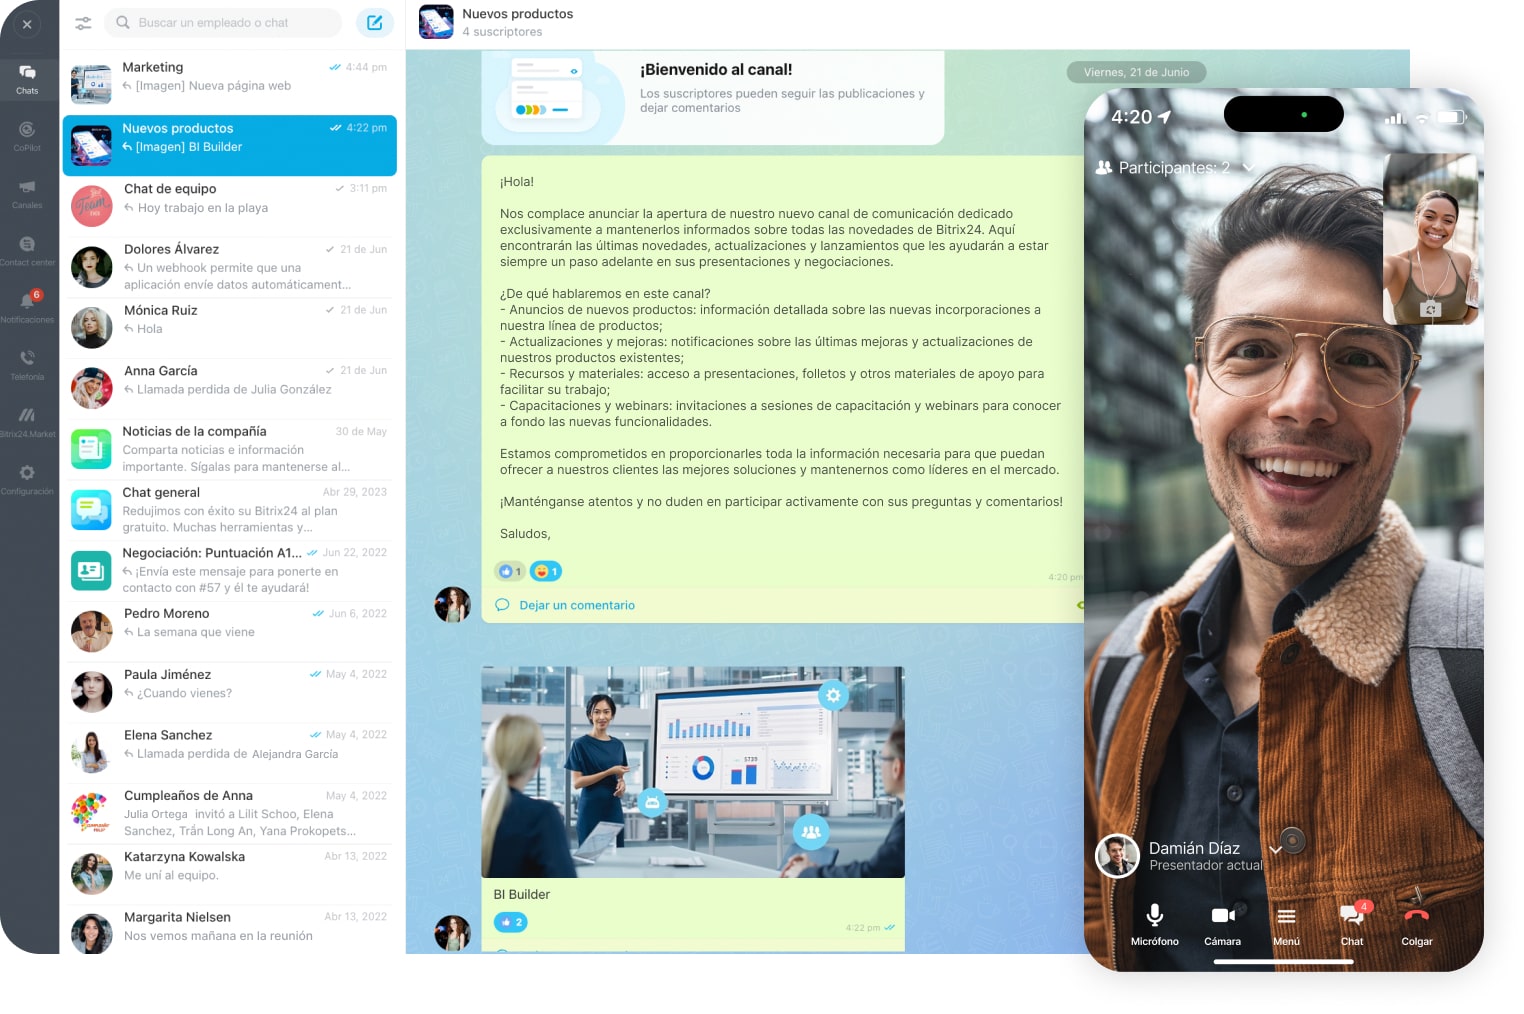This screenshot has width=1524, height=1014.
Task: Open the BI Builder image preview
Action: (x=692, y=772)
